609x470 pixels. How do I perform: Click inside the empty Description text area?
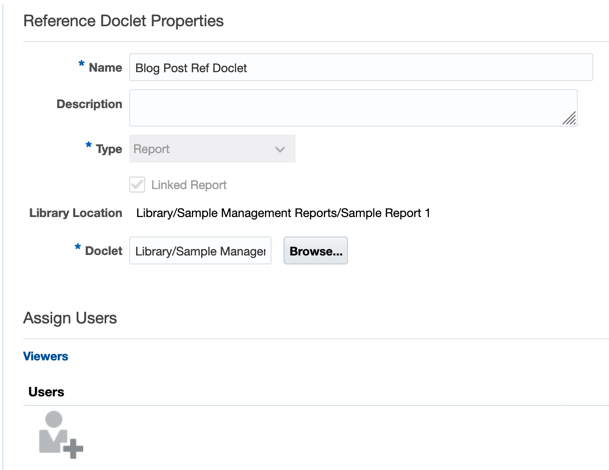tap(350, 108)
